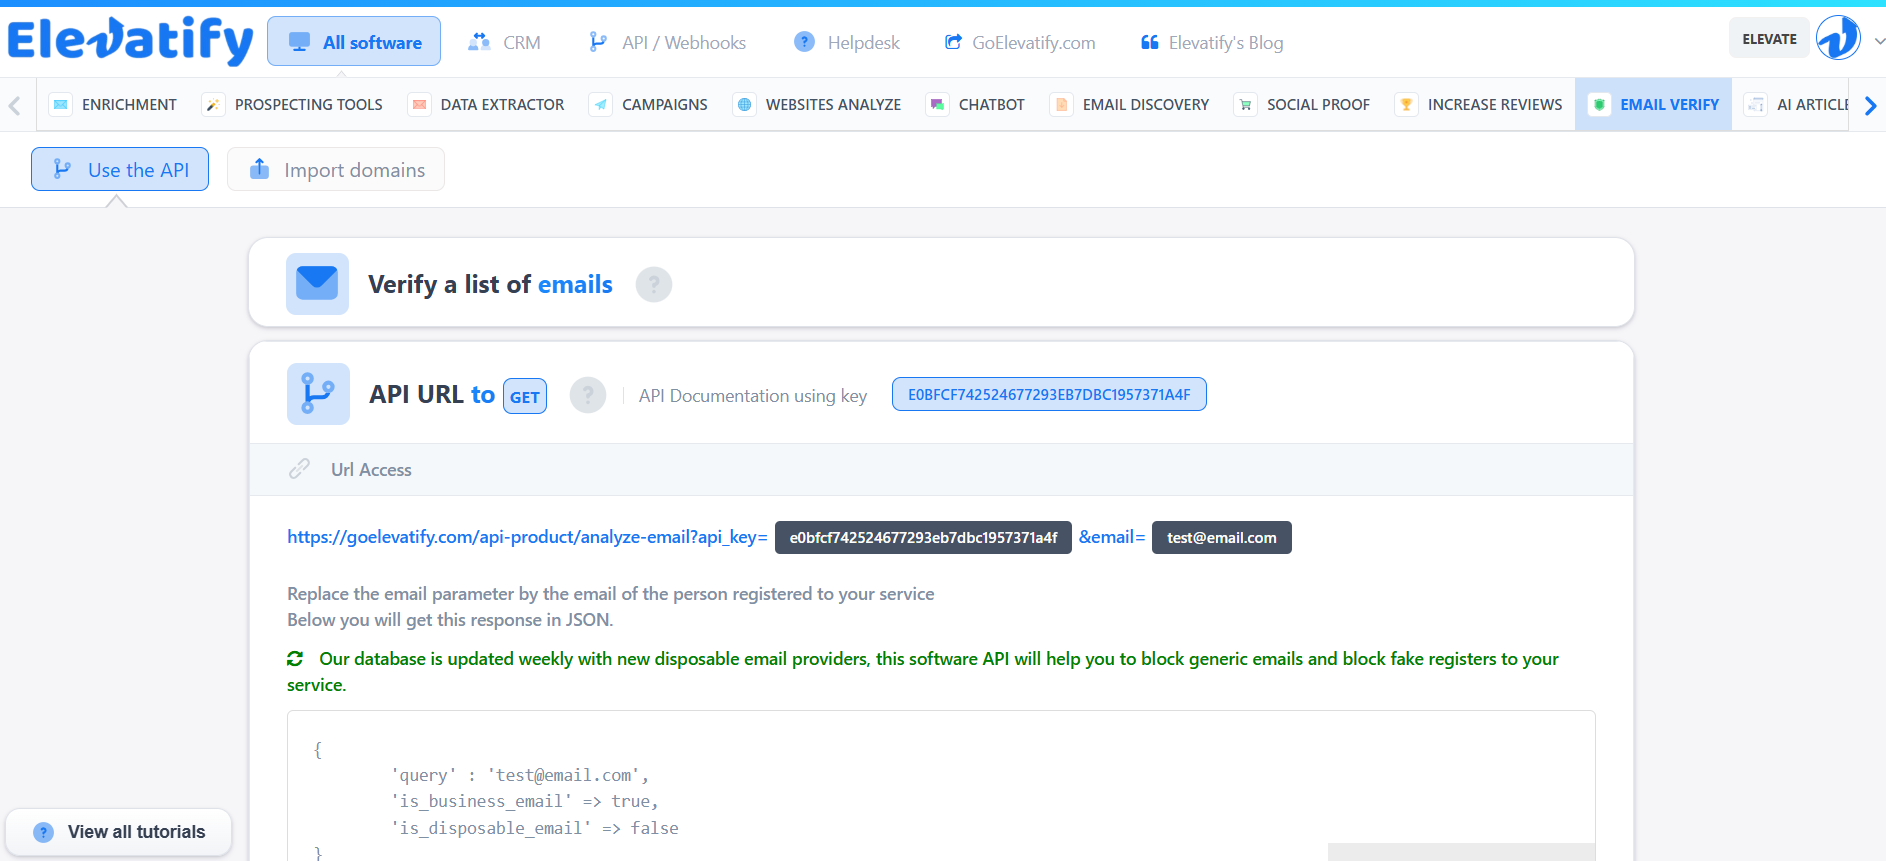Click the Elevatify logo
1886x861 pixels.
point(130,41)
